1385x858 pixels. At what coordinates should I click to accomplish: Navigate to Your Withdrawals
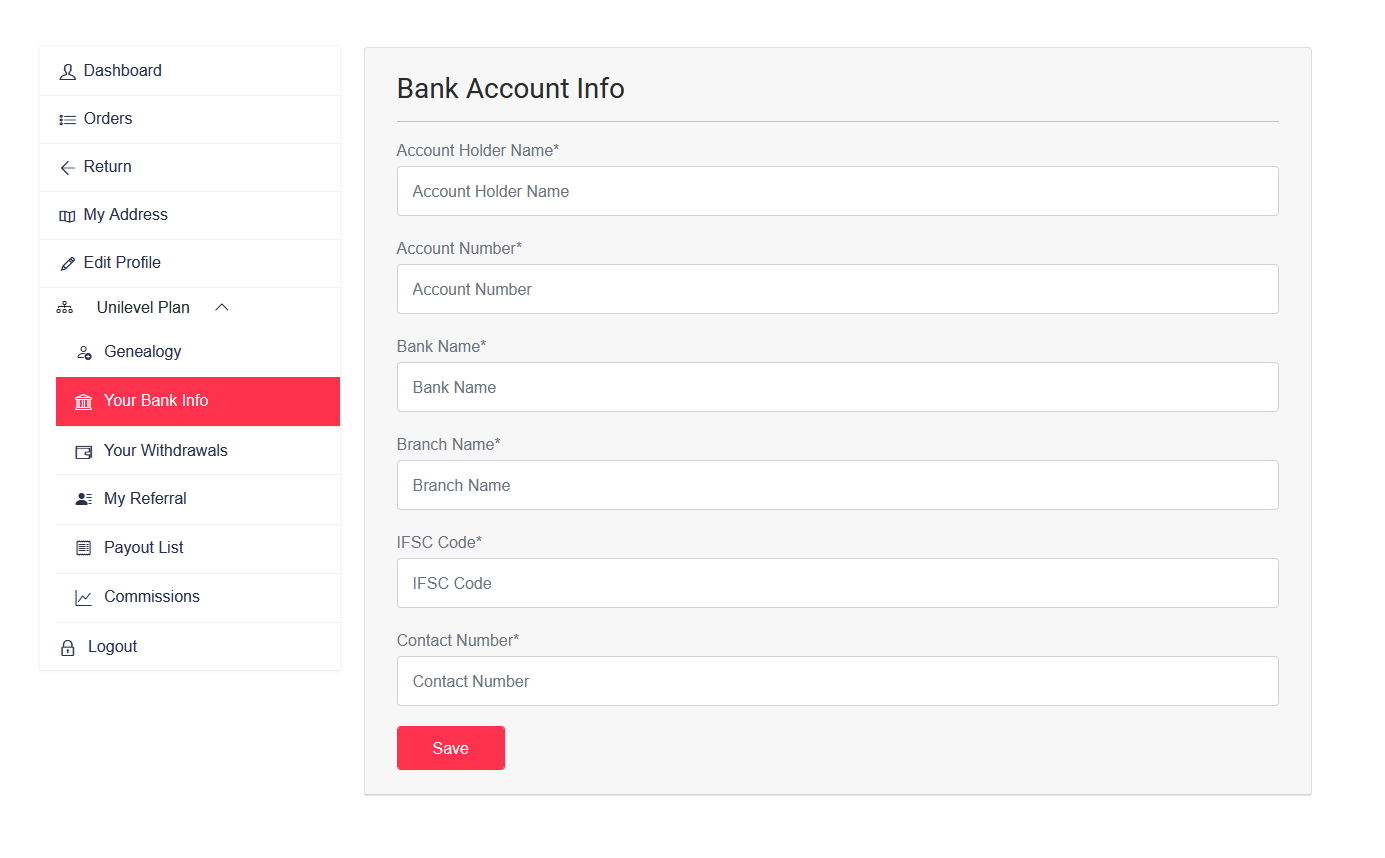[x=166, y=451]
